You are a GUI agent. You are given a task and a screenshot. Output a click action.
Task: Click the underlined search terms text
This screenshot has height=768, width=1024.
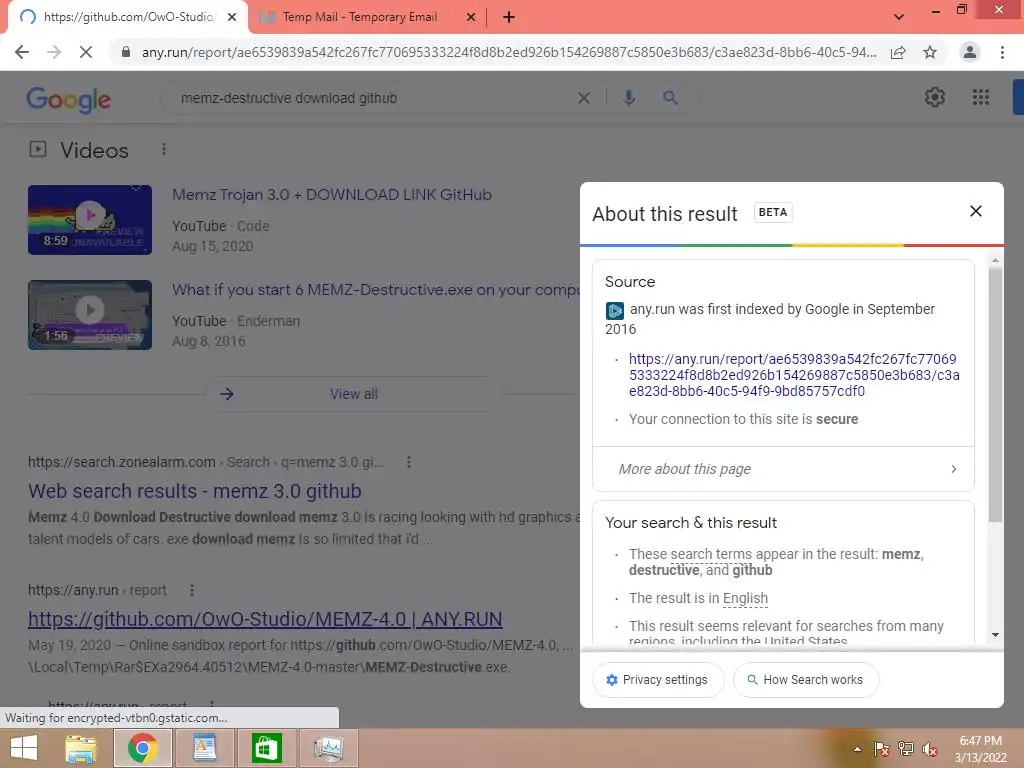(709, 554)
